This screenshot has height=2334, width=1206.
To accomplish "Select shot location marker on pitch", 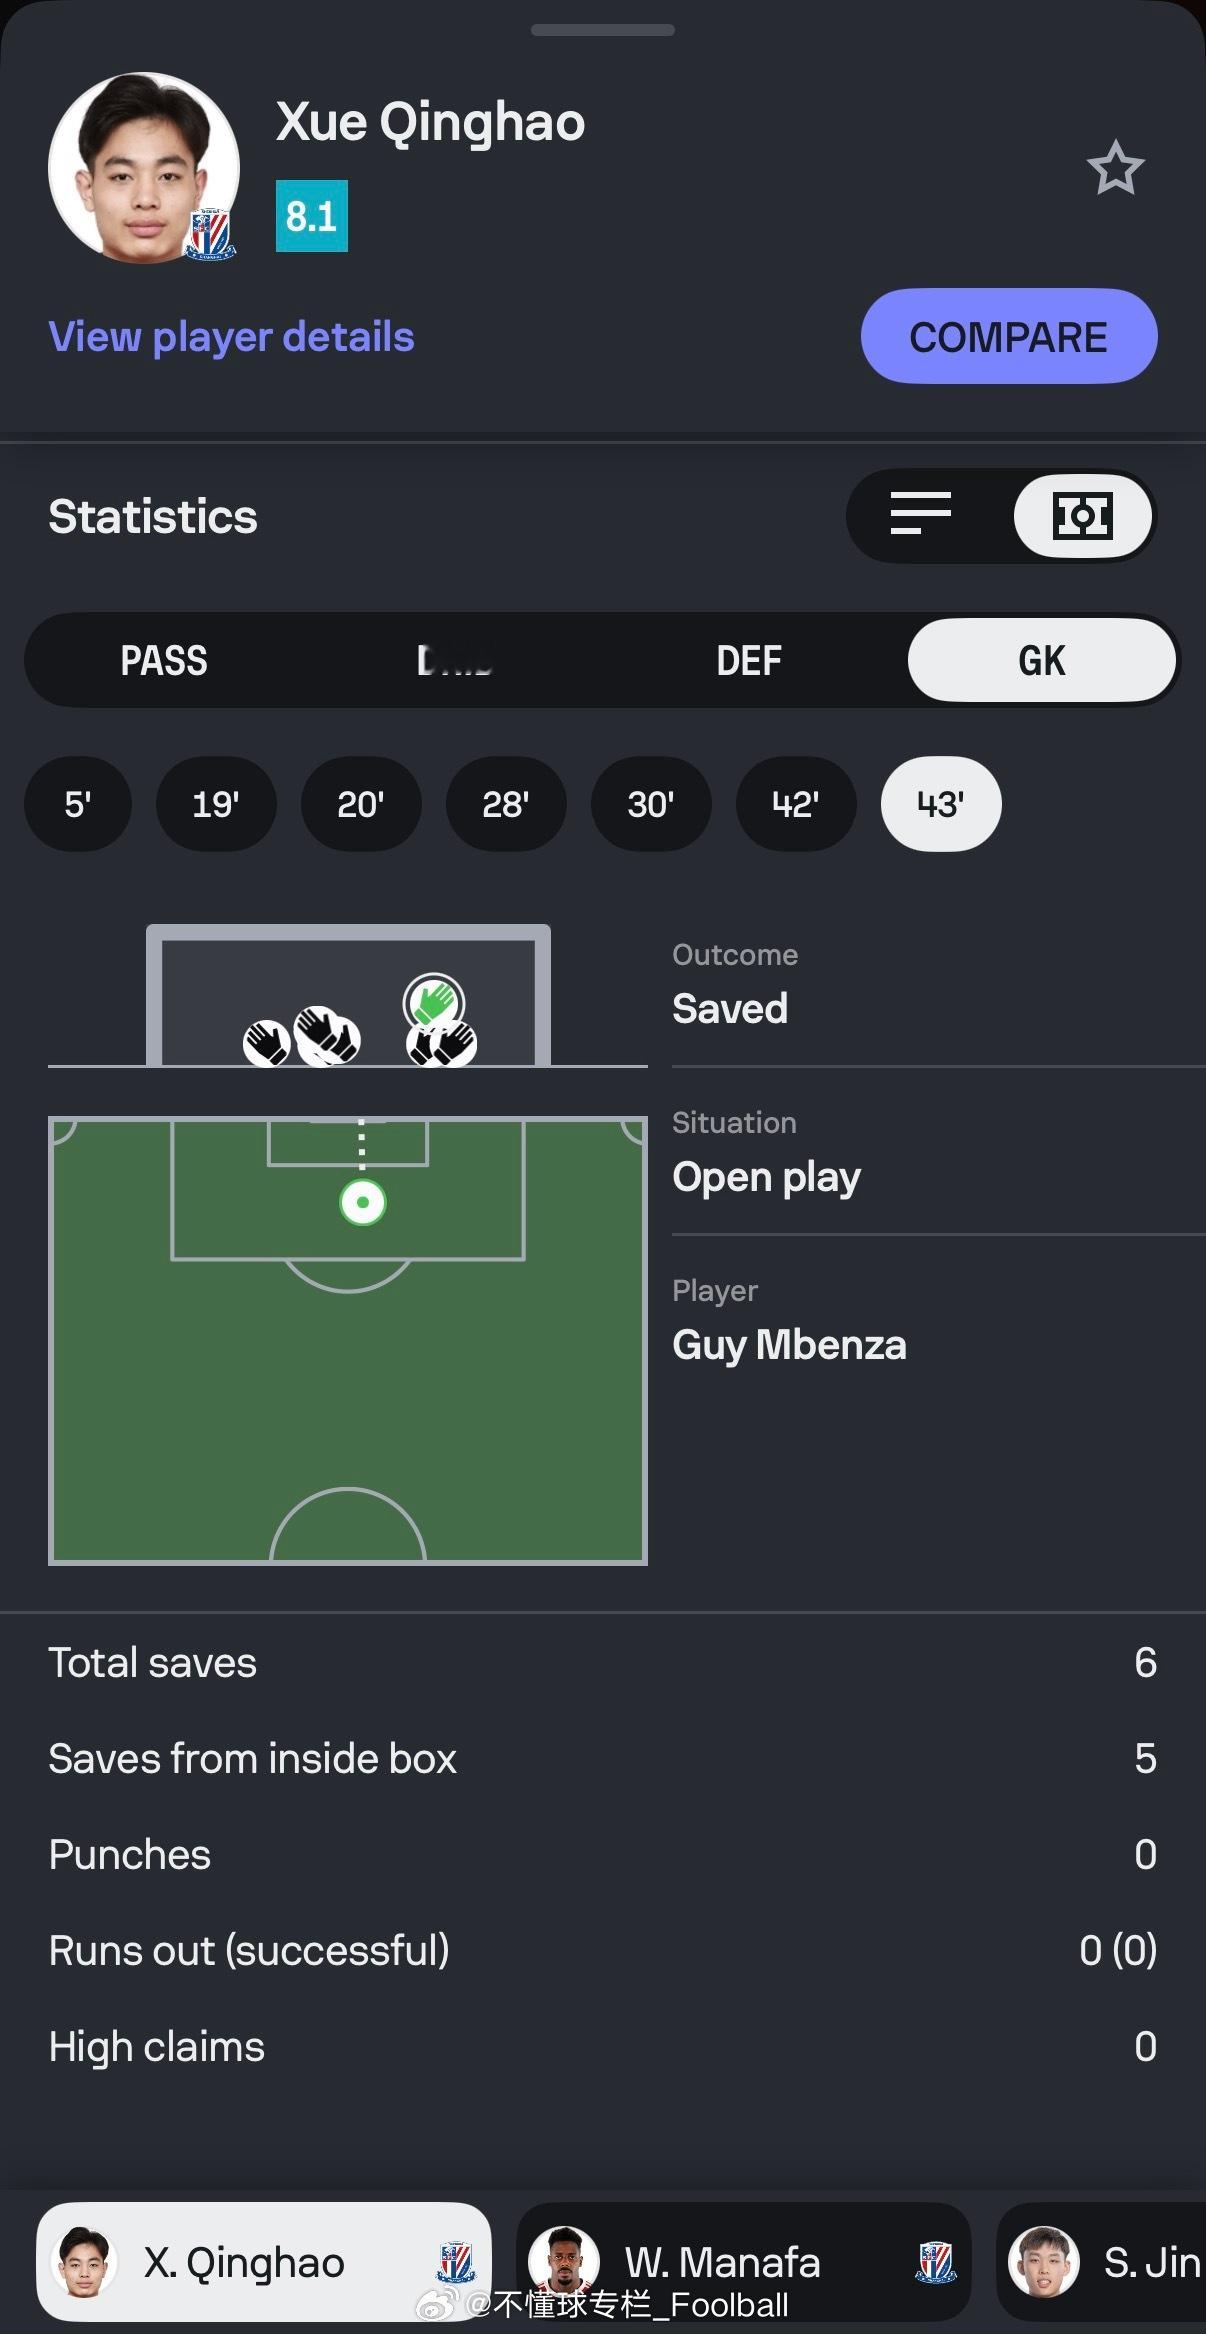I will [x=362, y=1202].
